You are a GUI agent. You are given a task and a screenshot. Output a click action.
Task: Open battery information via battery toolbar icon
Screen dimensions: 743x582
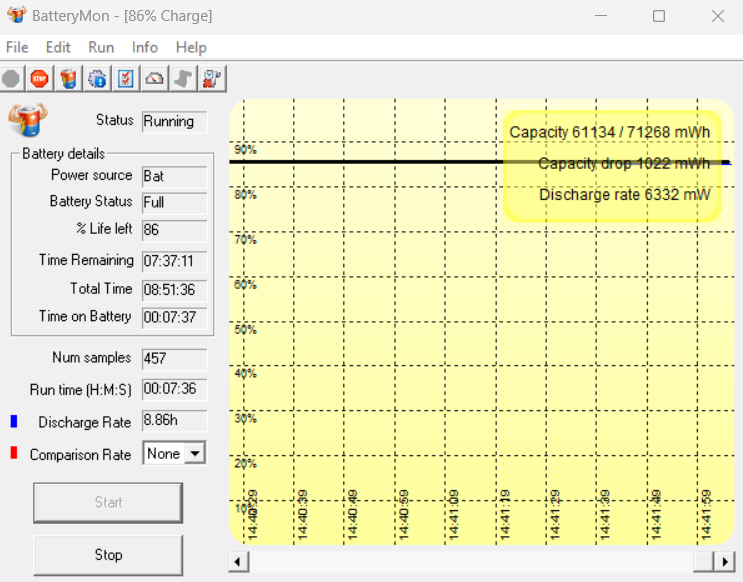(68, 79)
